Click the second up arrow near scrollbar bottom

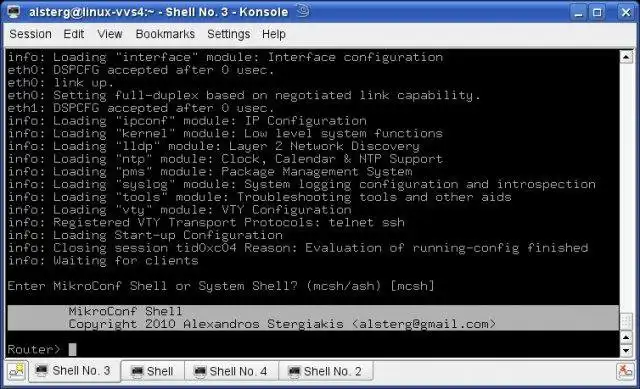626,337
